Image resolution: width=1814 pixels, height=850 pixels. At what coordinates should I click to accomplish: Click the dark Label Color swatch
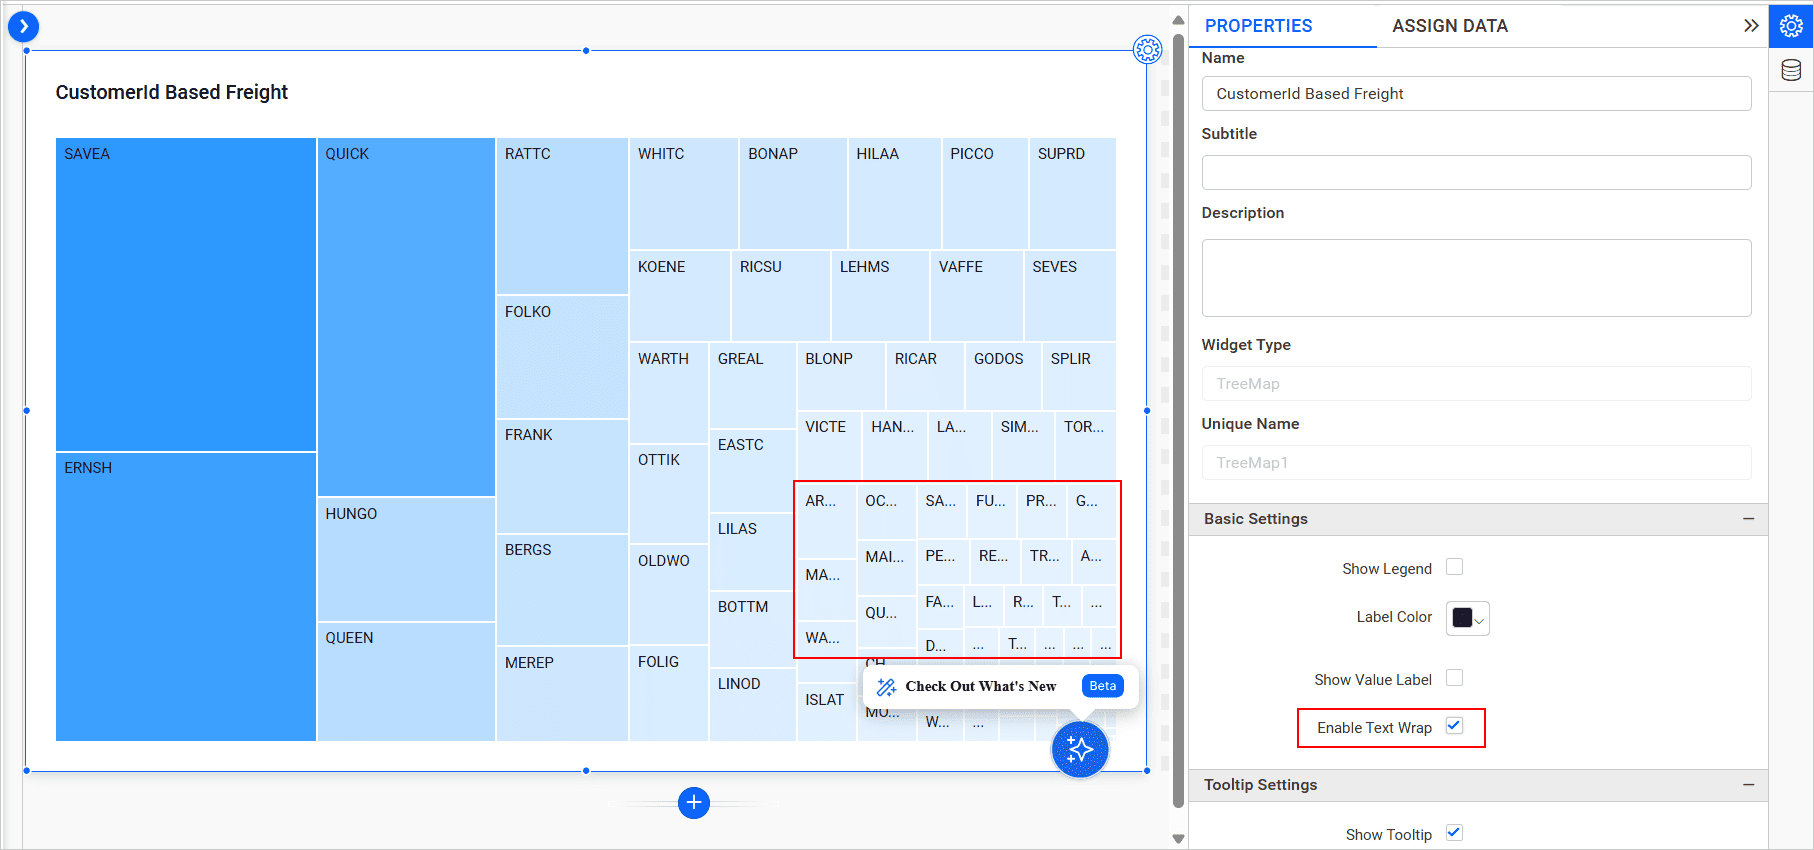pos(1461,618)
